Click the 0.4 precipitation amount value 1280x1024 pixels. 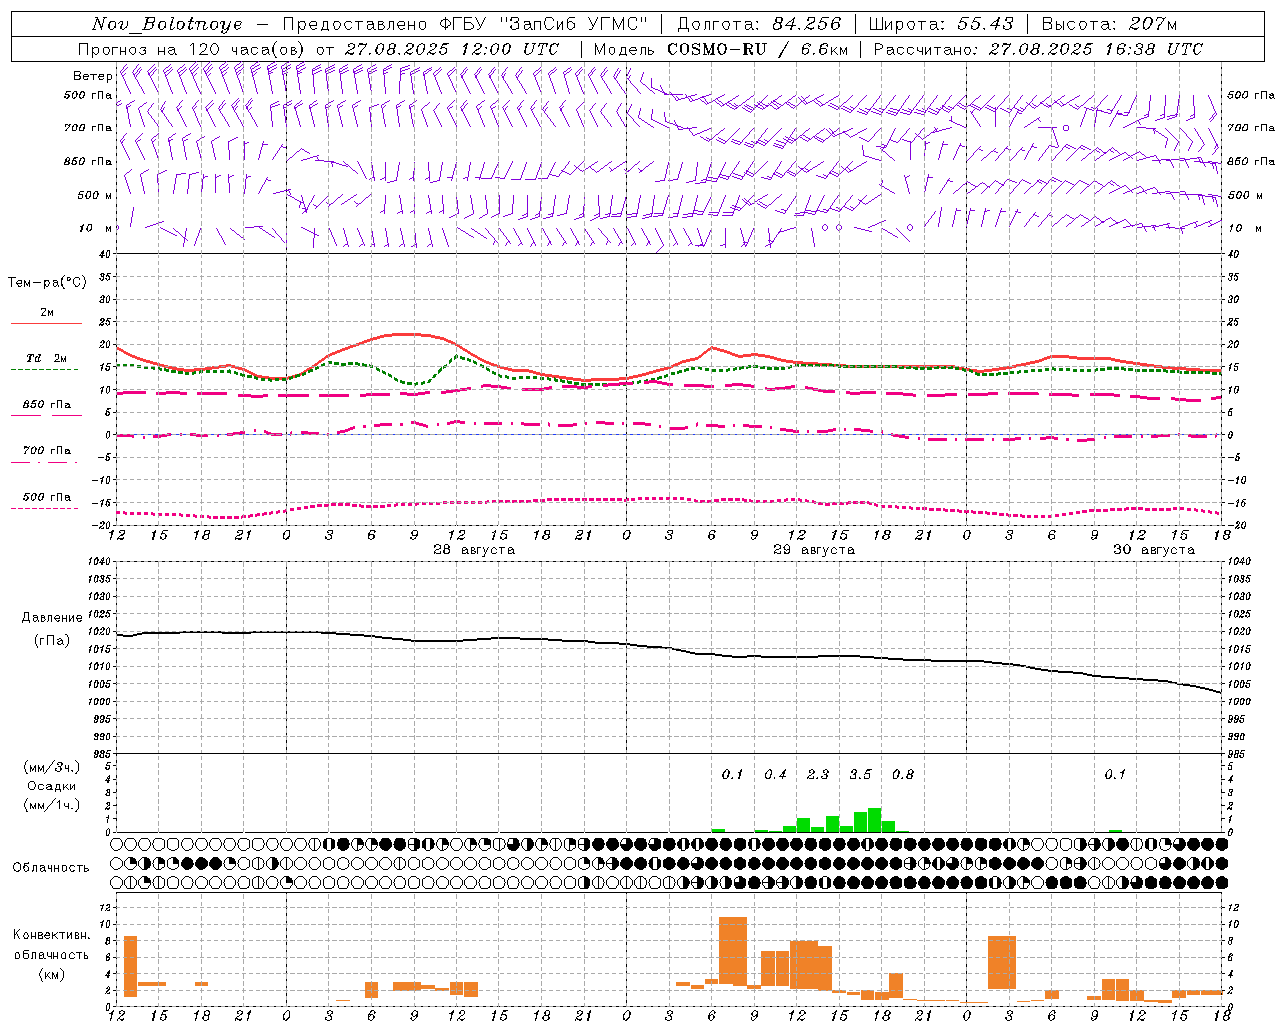tap(775, 774)
